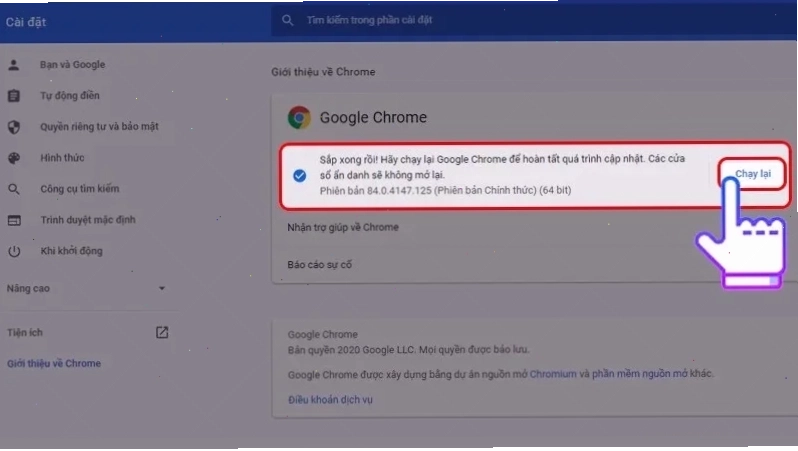This screenshot has width=798, height=451.
Task: Click the Giới thiệu về Chrome page heading
Action: tap(323, 72)
